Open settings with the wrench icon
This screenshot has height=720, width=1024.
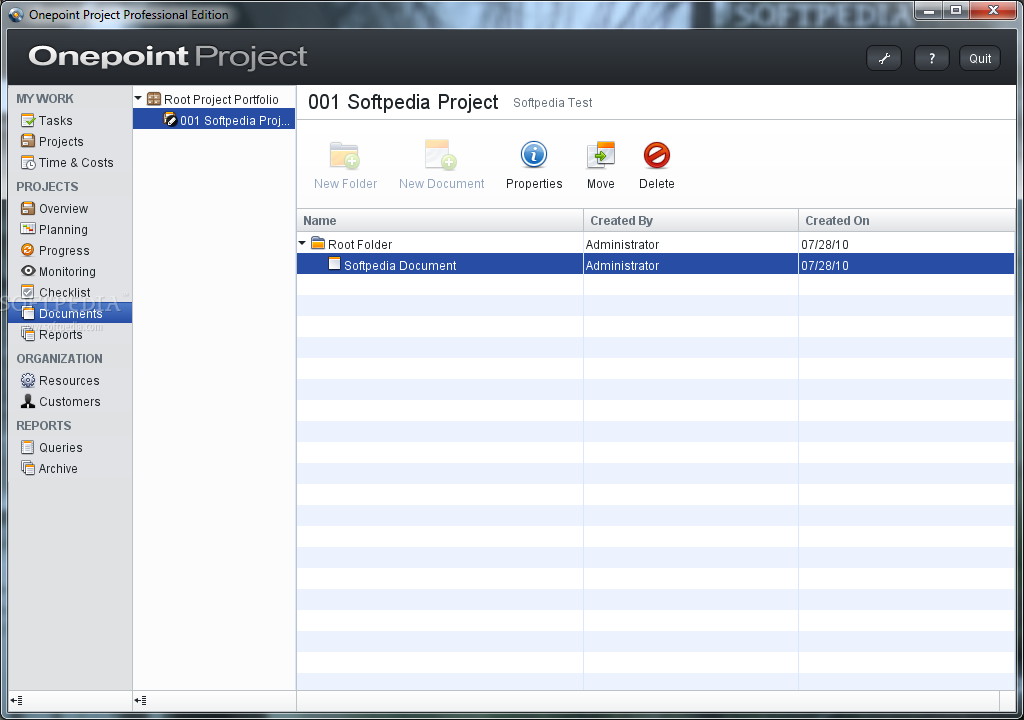point(884,58)
